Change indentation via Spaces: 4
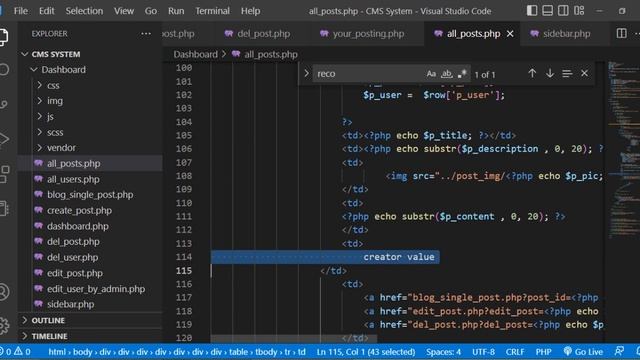This screenshot has height=360, width=640. tap(443, 352)
